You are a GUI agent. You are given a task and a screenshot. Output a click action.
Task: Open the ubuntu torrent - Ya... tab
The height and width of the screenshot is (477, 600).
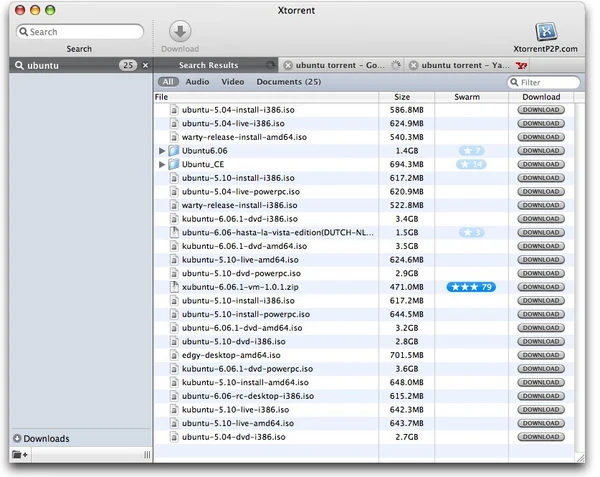pos(465,65)
